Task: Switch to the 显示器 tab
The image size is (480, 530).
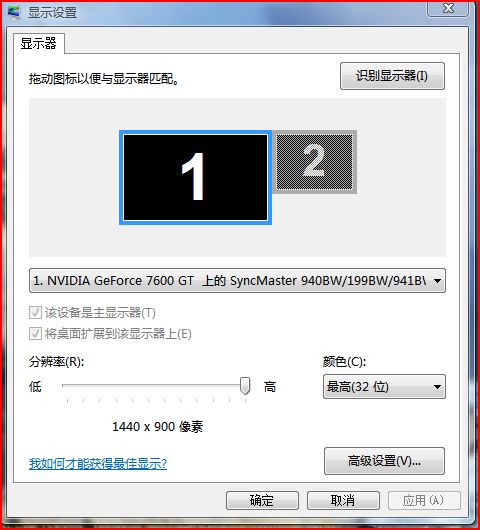Action: [x=39, y=44]
